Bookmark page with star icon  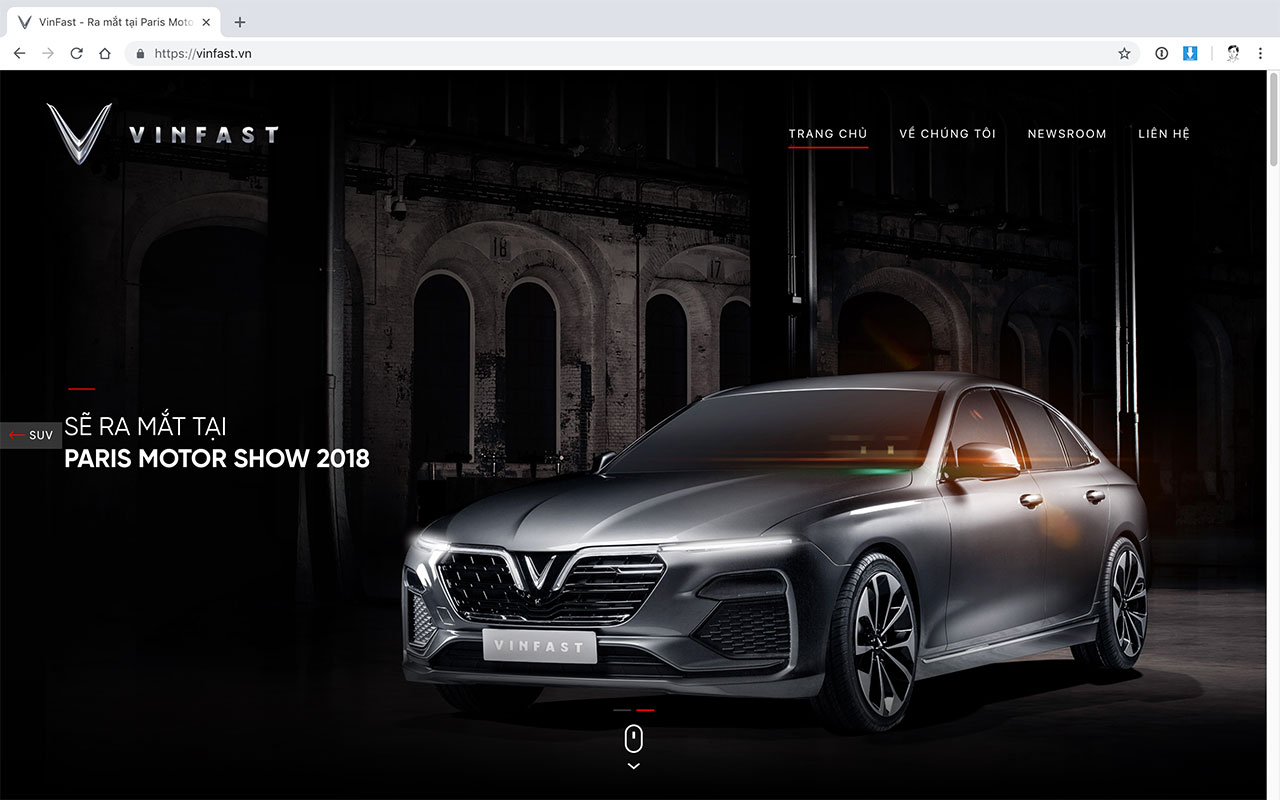[1124, 54]
